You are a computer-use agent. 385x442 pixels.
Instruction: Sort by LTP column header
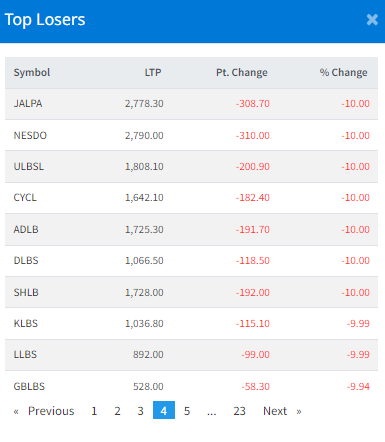point(153,72)
